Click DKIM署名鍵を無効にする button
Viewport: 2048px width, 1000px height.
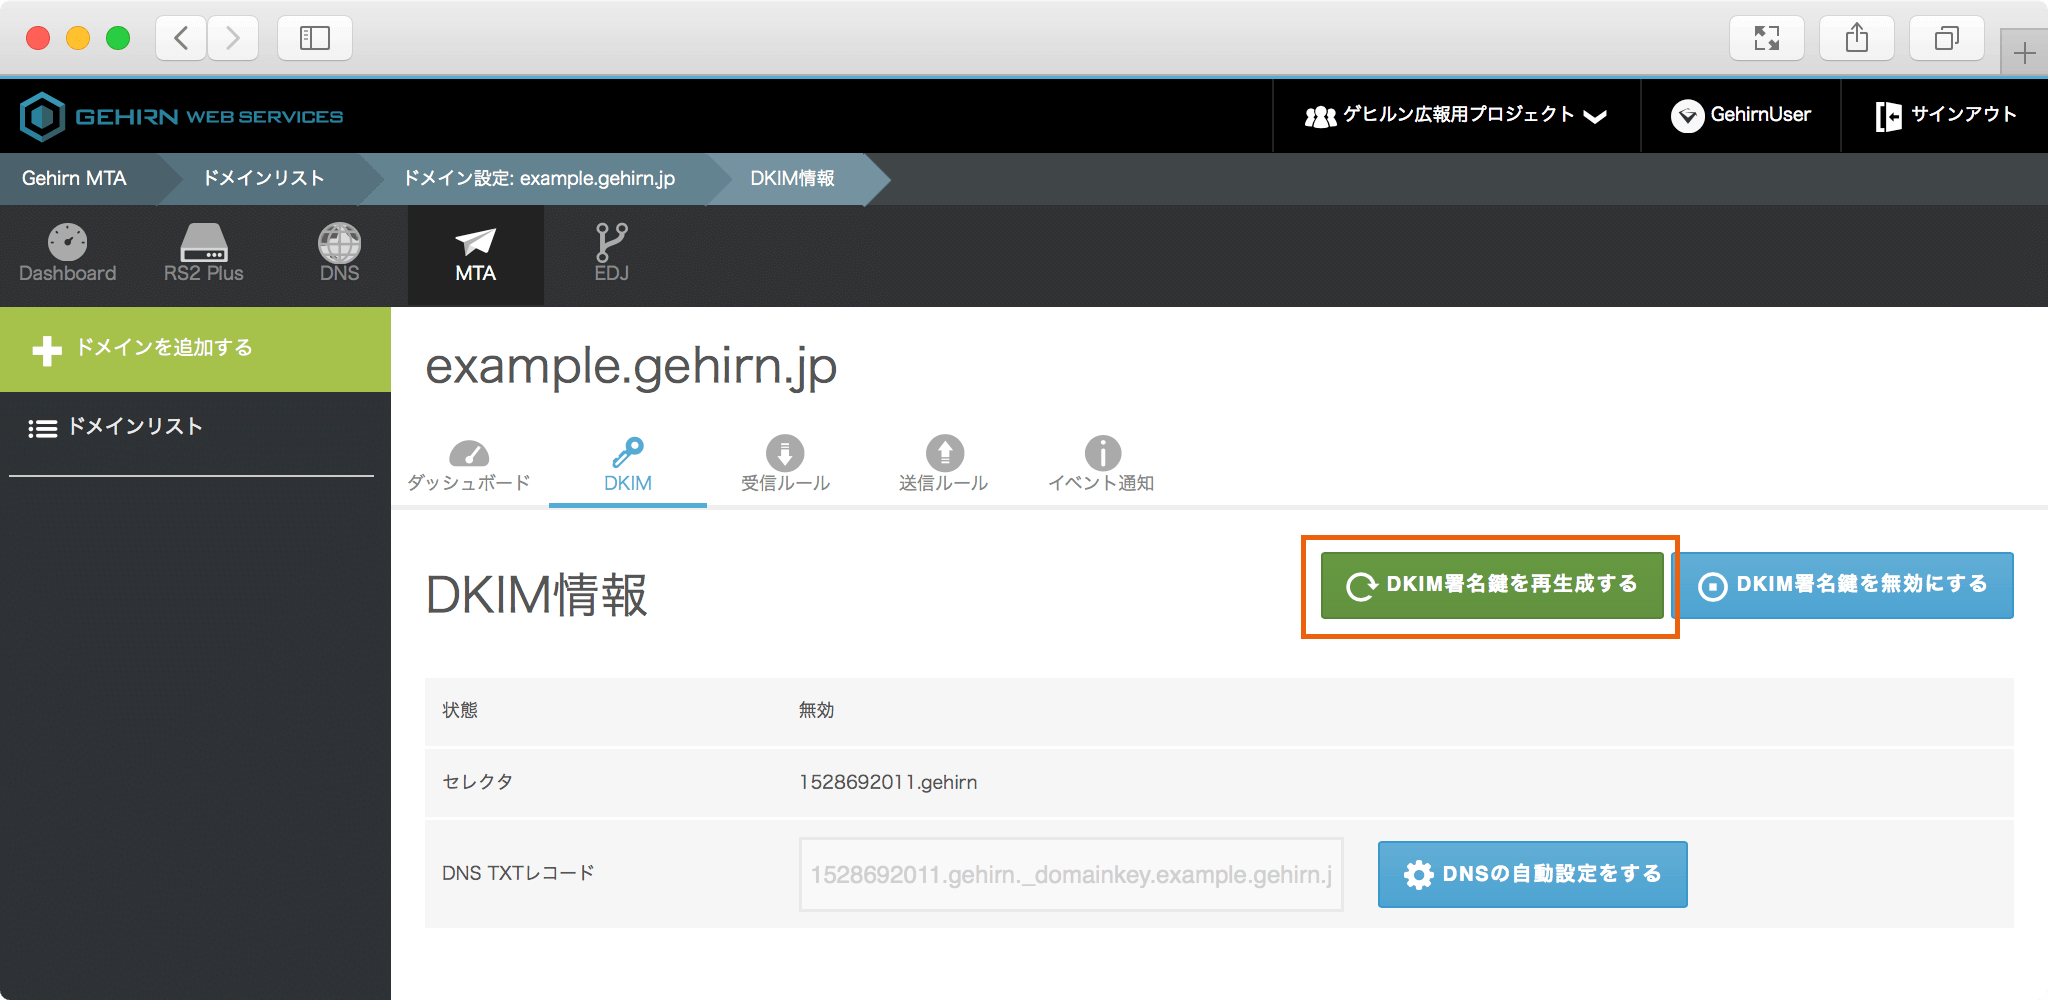(x=1843, y=585)
